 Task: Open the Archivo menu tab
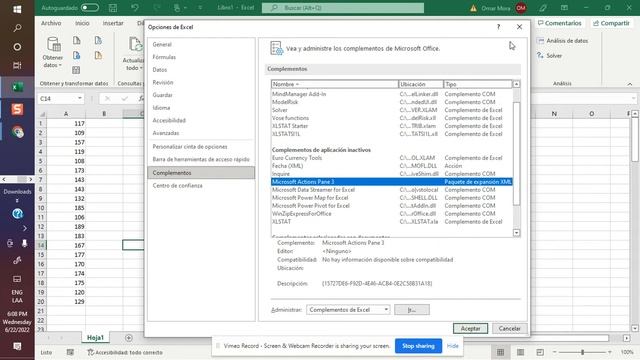pyautogui.click(x=51, y=23)
